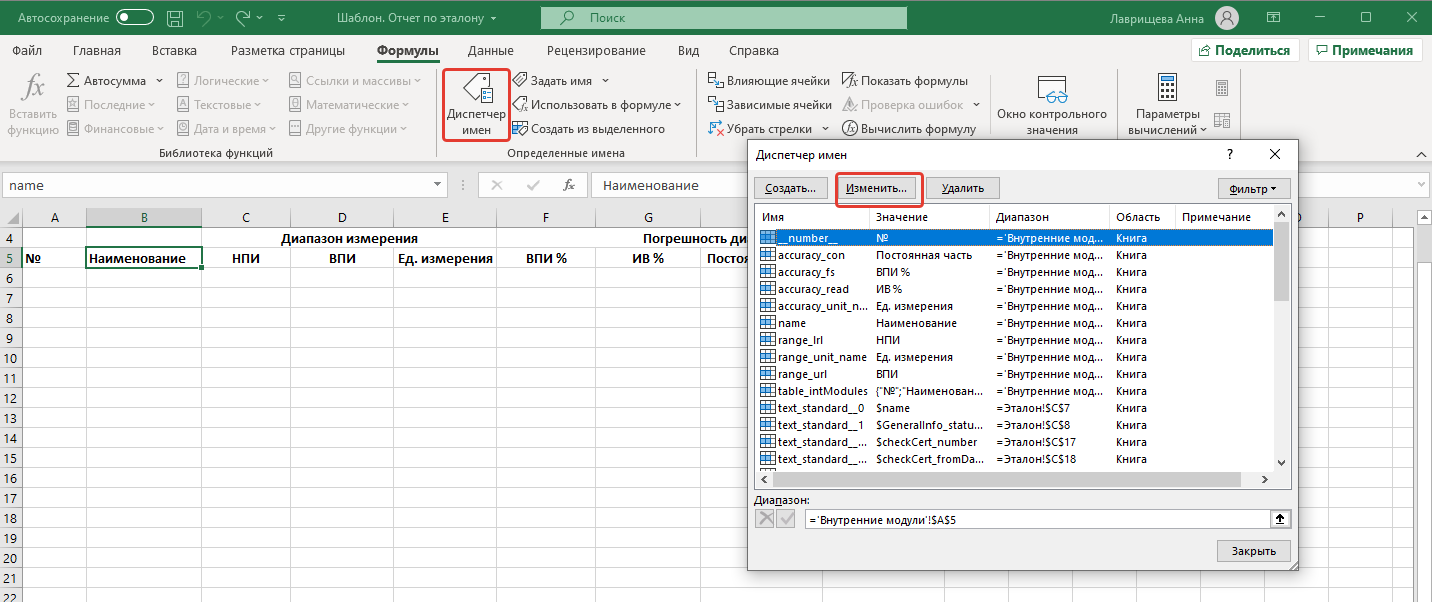
Task: Click the Поделиться button
Action: 1246,51
